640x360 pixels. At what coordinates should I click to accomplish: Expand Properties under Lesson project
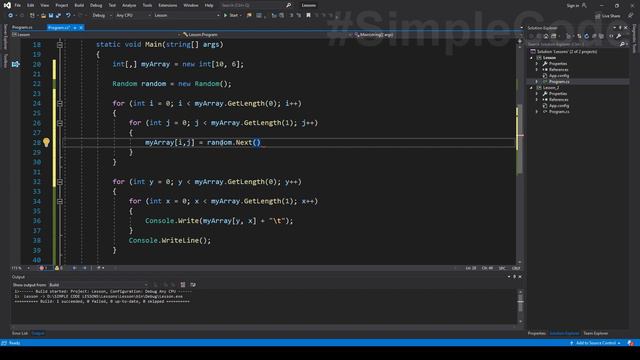click(537, 64)
